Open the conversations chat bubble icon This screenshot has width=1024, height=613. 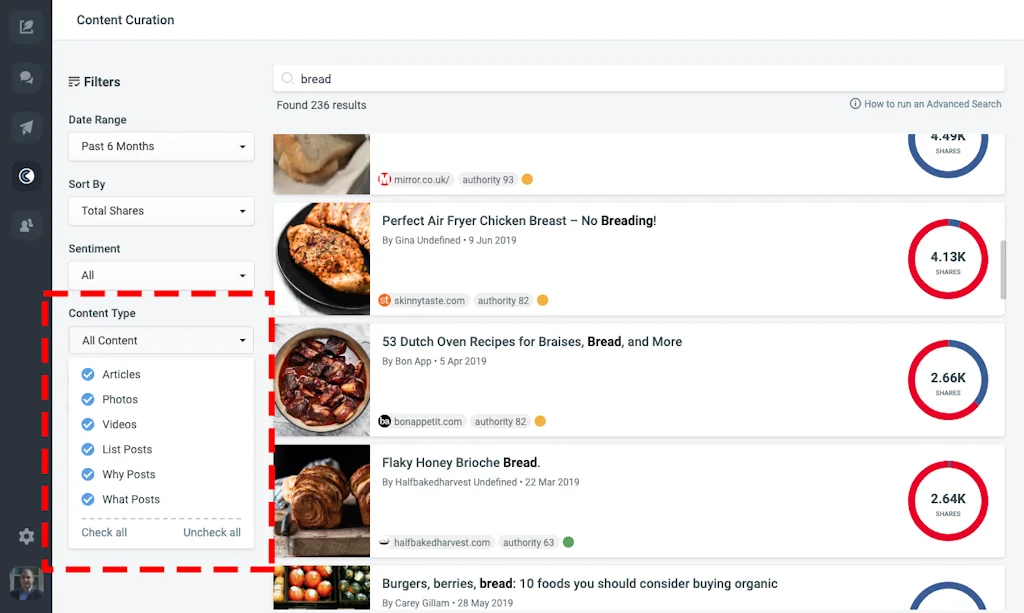click(x=26, y=77)
